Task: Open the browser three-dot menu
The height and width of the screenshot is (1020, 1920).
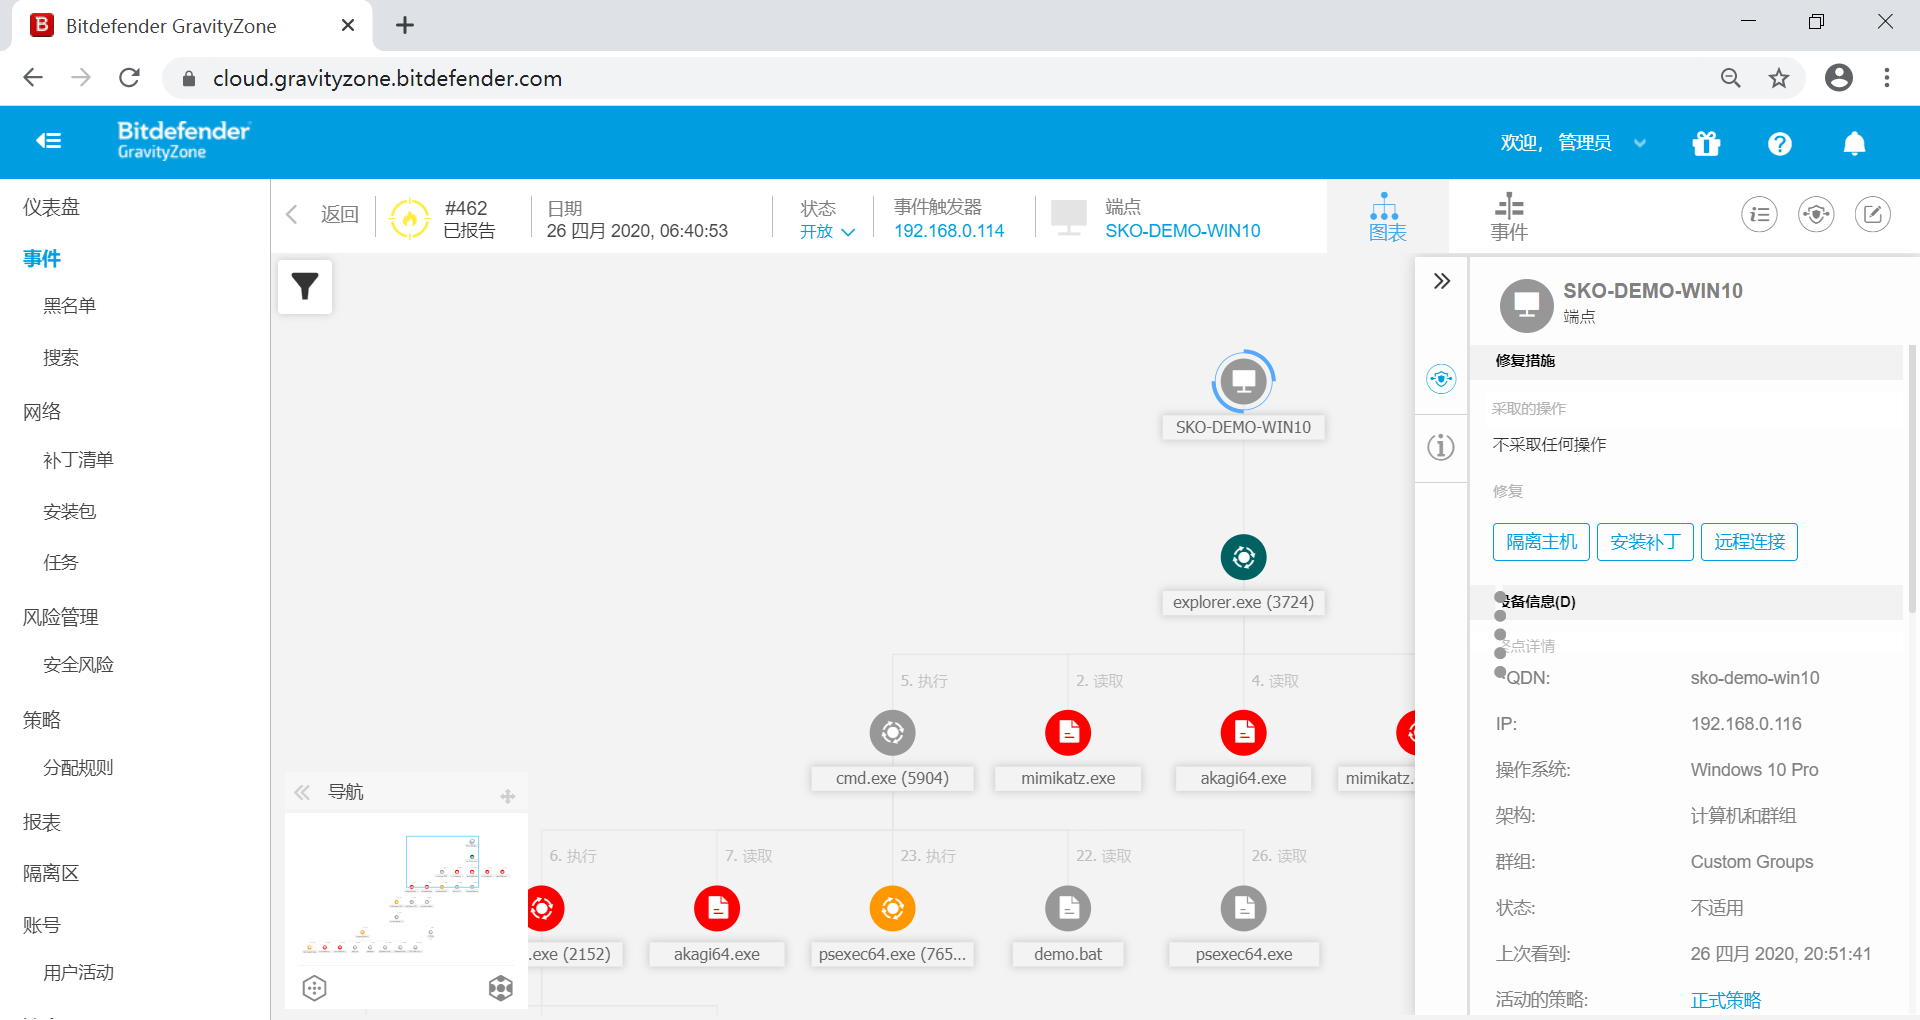Action: (x=1887, y=78)
